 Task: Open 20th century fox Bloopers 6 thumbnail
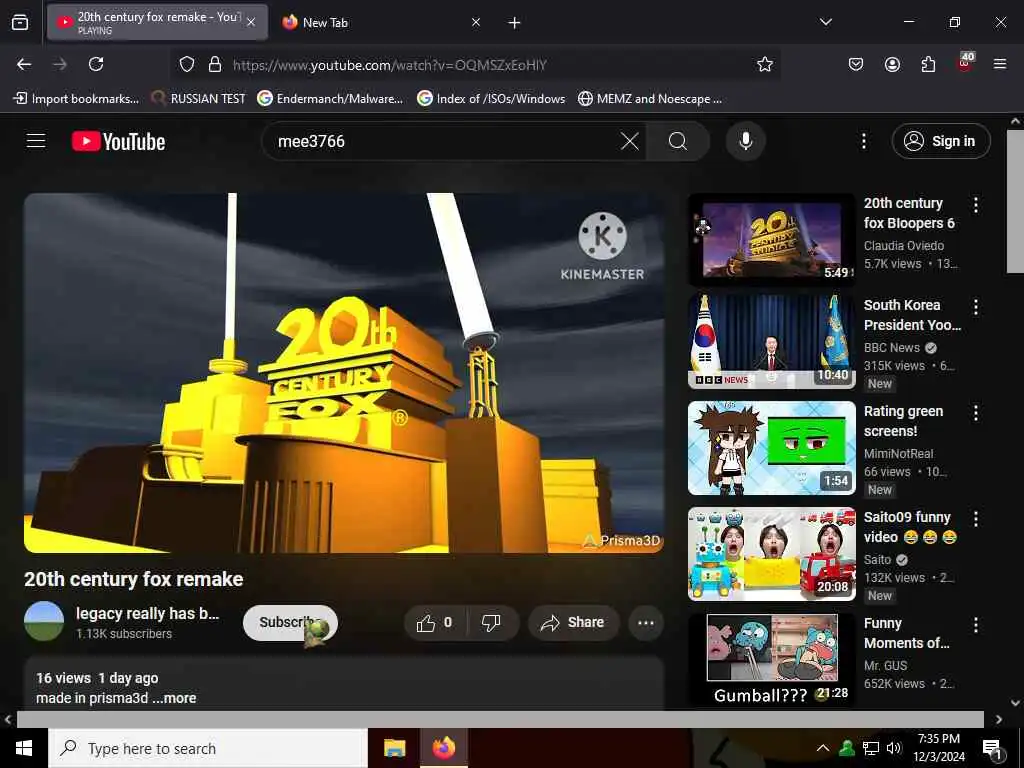point(771,240)
